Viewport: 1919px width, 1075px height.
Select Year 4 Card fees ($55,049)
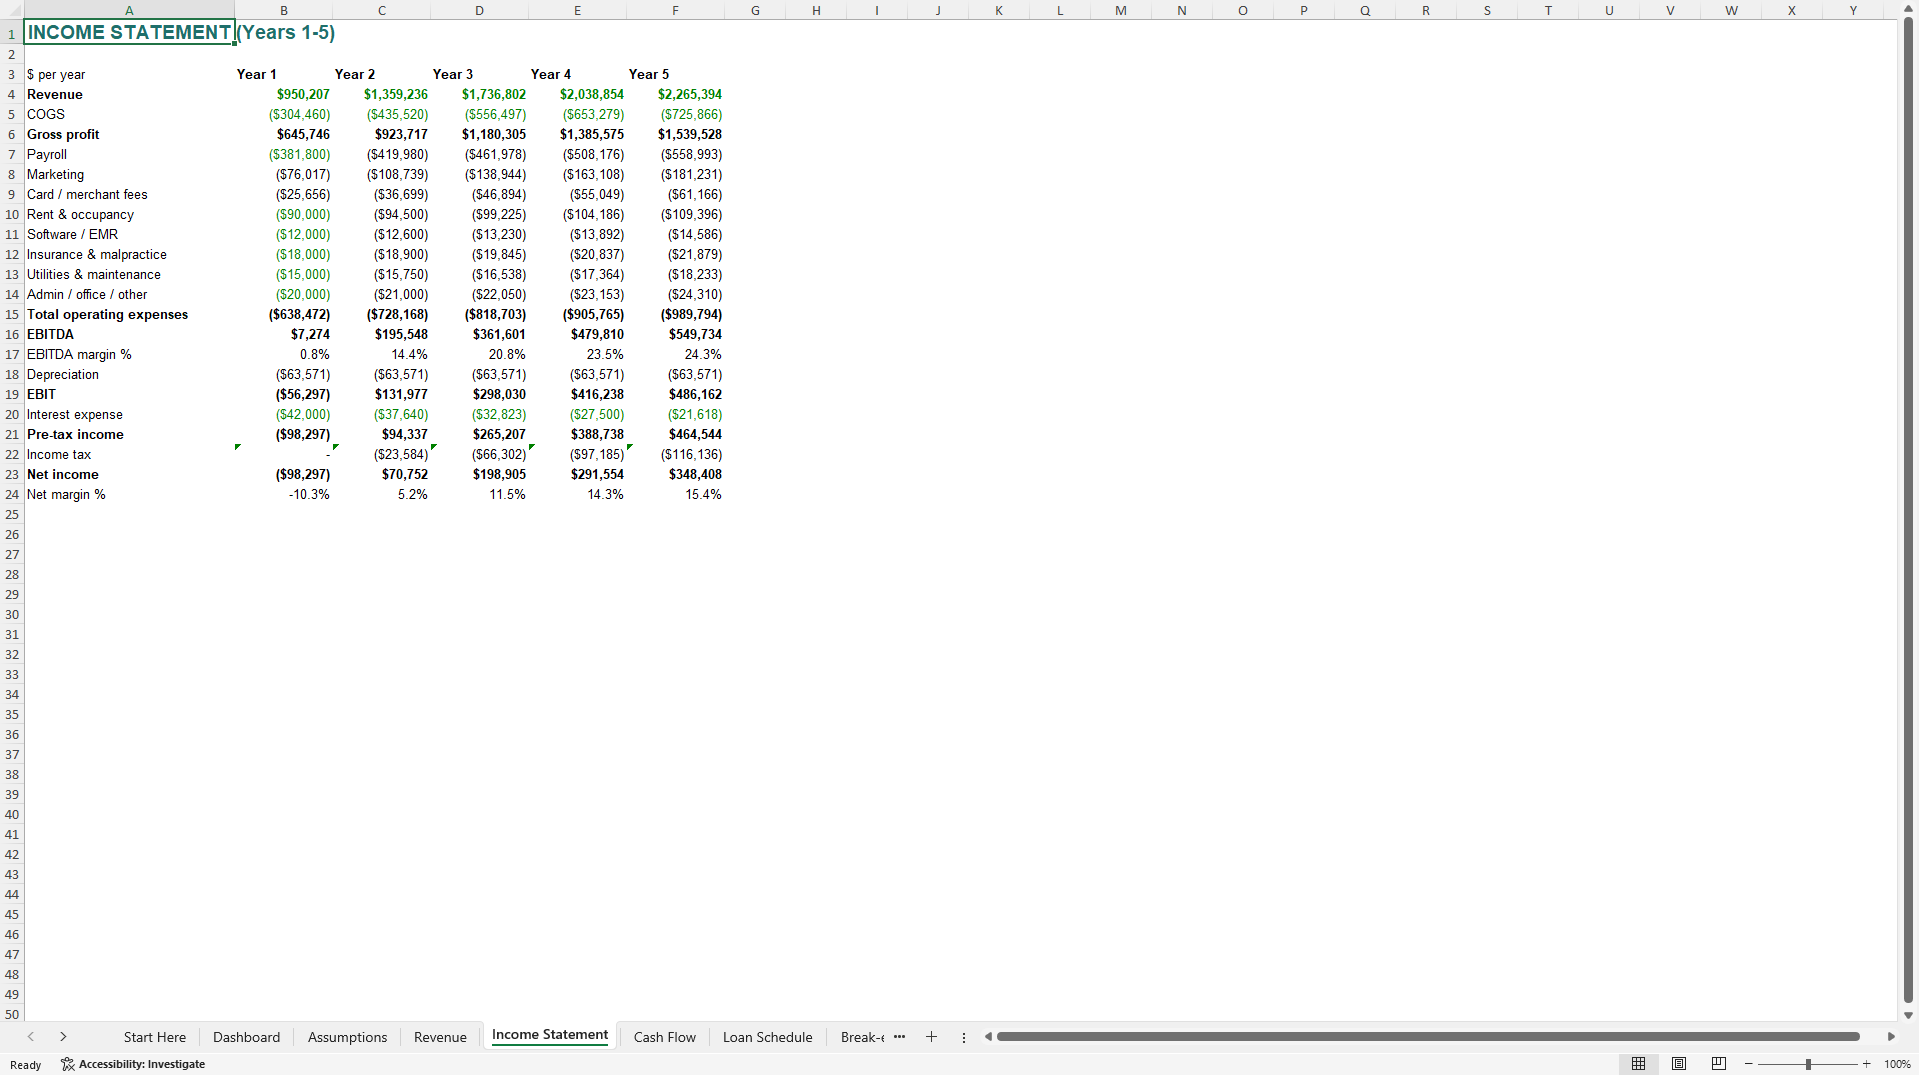click(578, 194)
